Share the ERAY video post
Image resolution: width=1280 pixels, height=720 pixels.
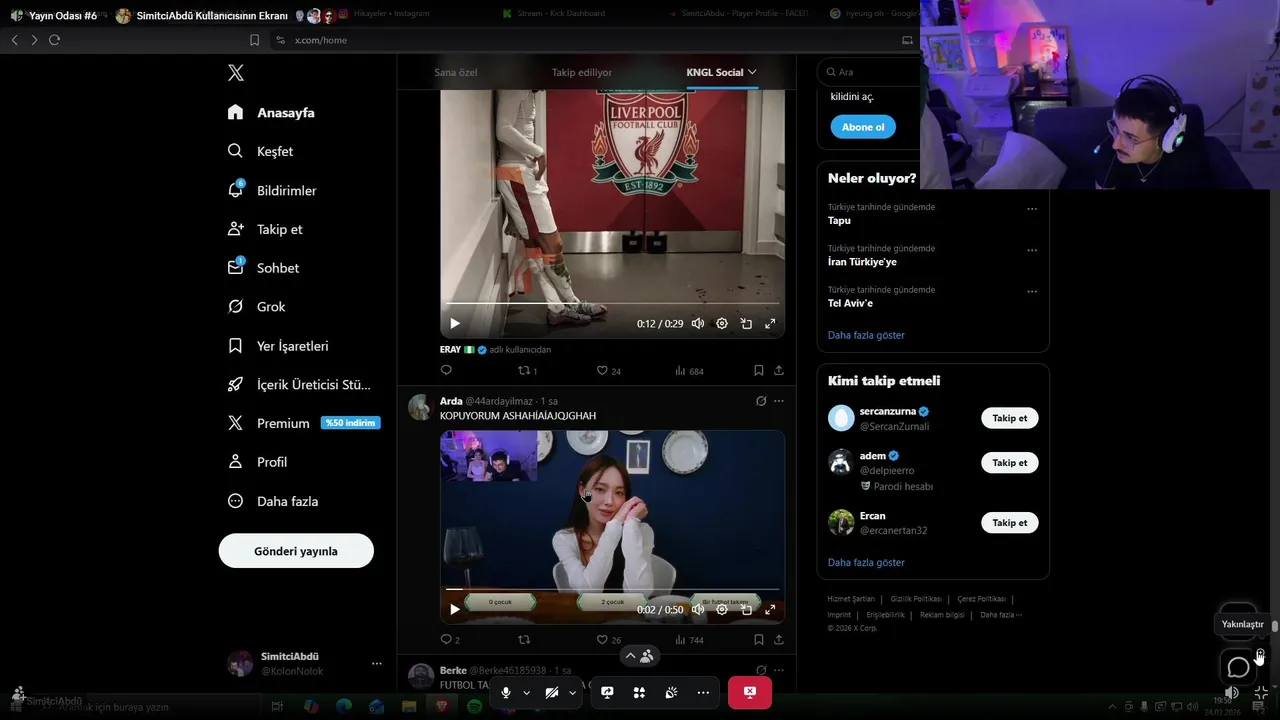[779, 370]
